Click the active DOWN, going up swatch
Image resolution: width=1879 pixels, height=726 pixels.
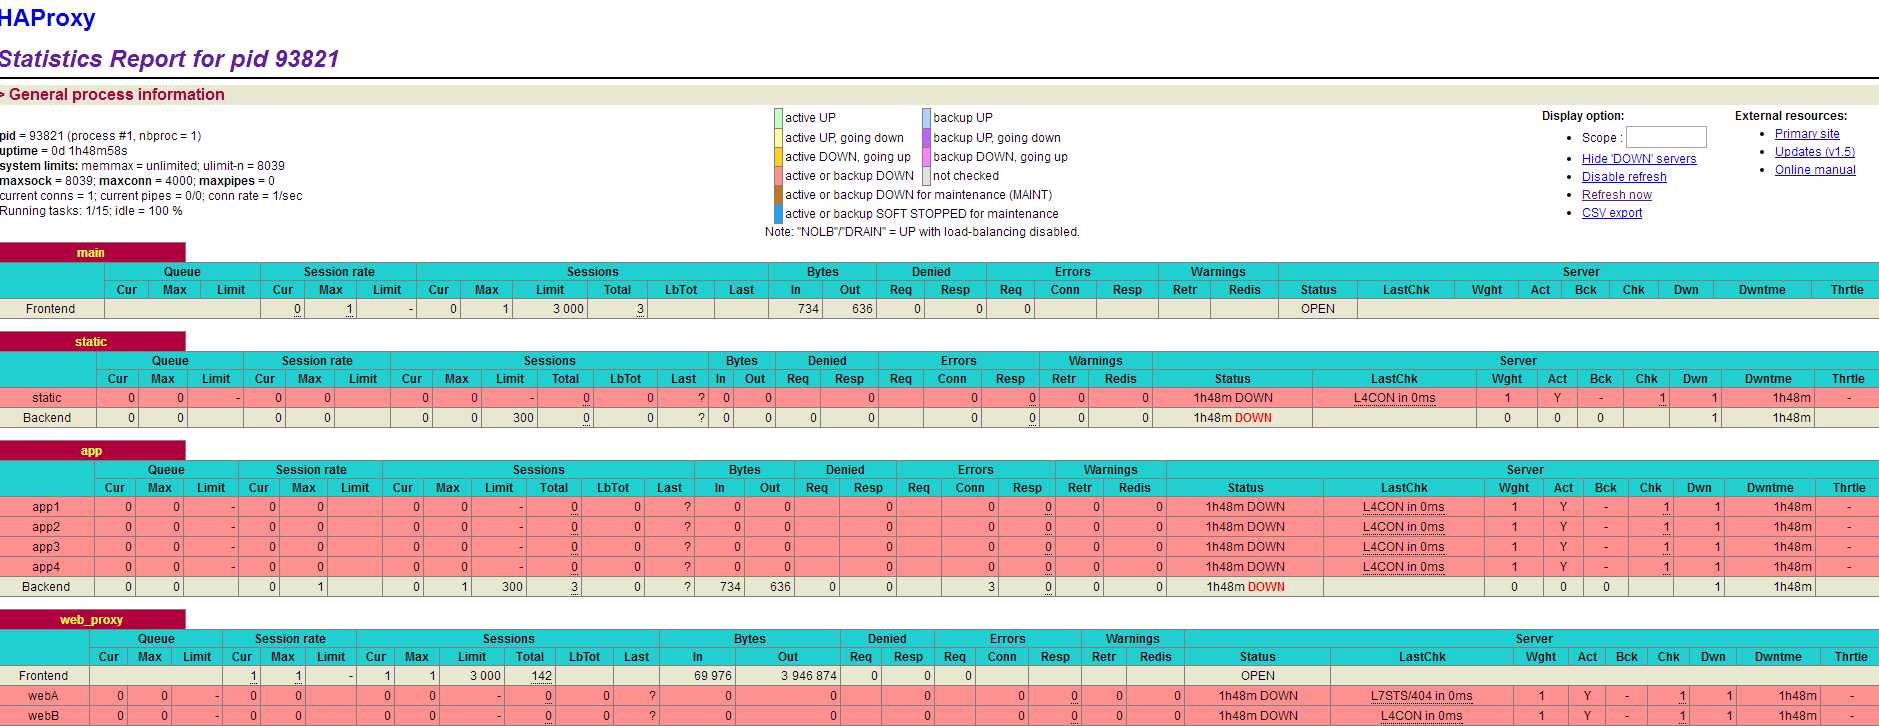(778, 157)
